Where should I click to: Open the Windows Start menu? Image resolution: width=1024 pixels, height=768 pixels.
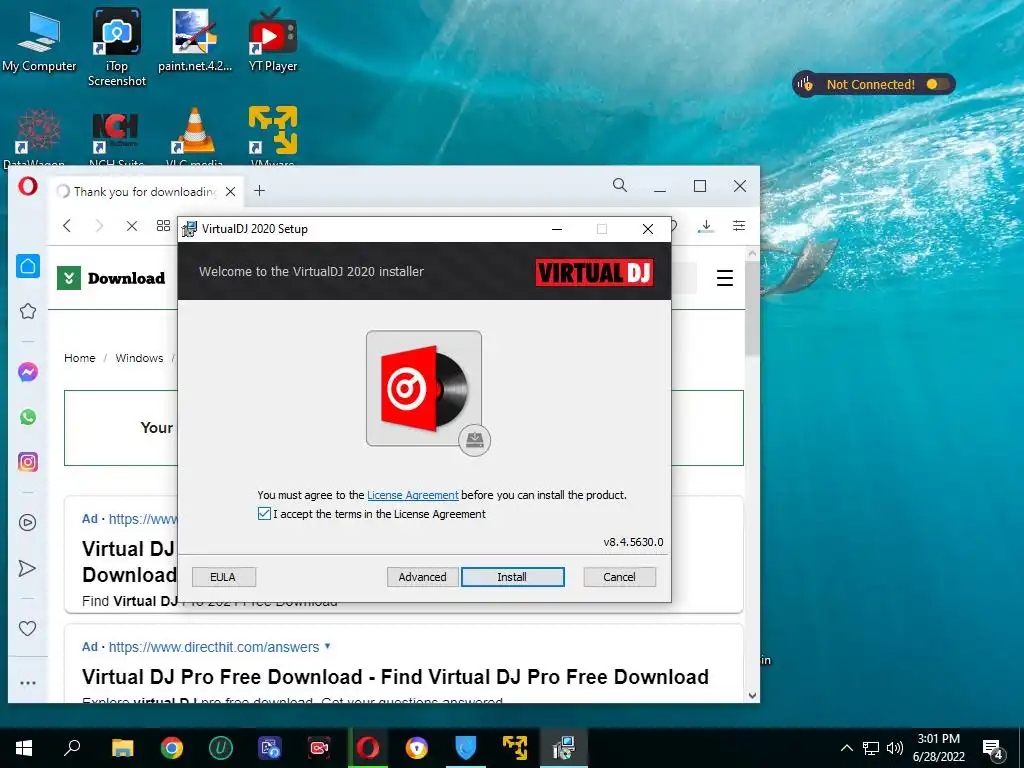[24, 748]
